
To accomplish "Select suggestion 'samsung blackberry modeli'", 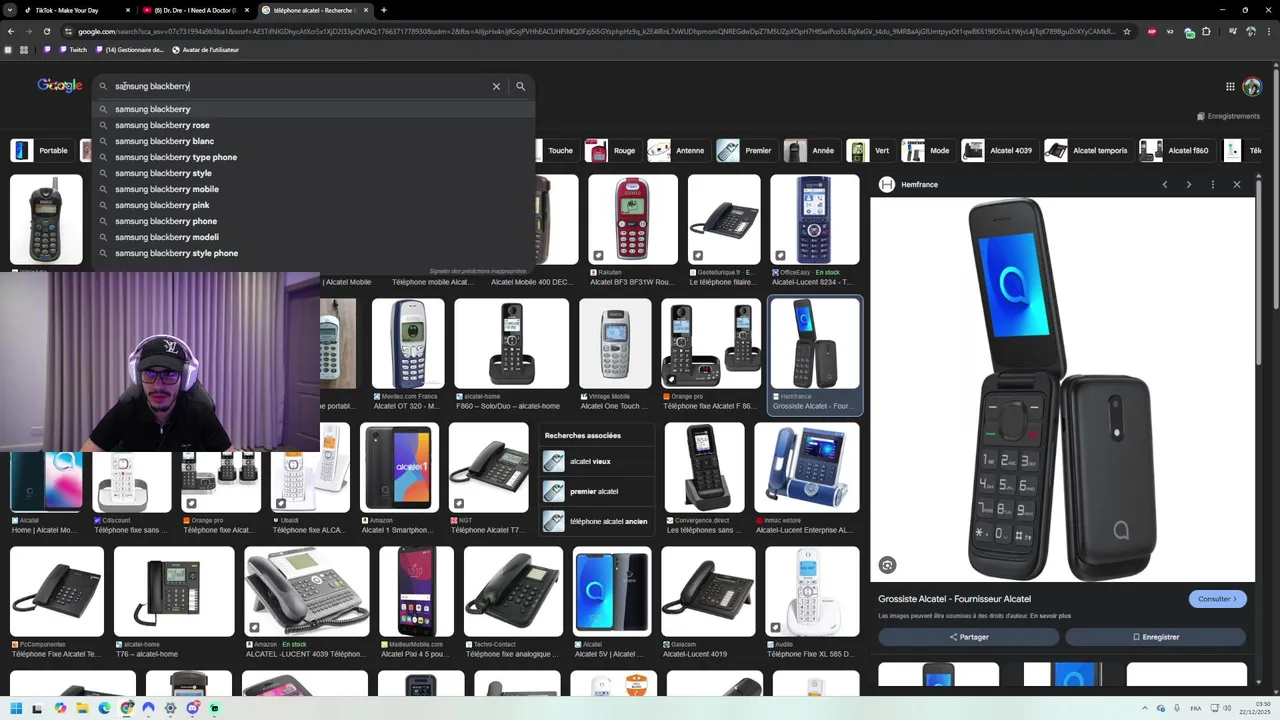I will click(x=313, y=237).
